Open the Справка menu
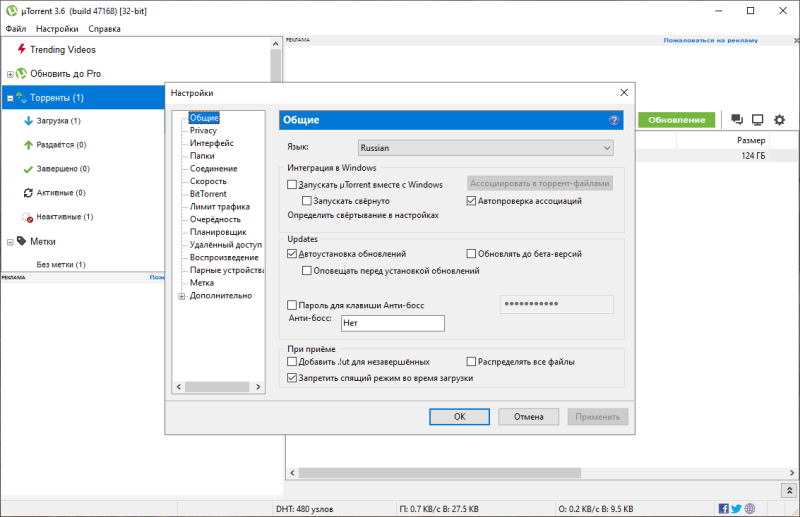The width and height of the screenshot is (800, 517). [x=104, y=29]
